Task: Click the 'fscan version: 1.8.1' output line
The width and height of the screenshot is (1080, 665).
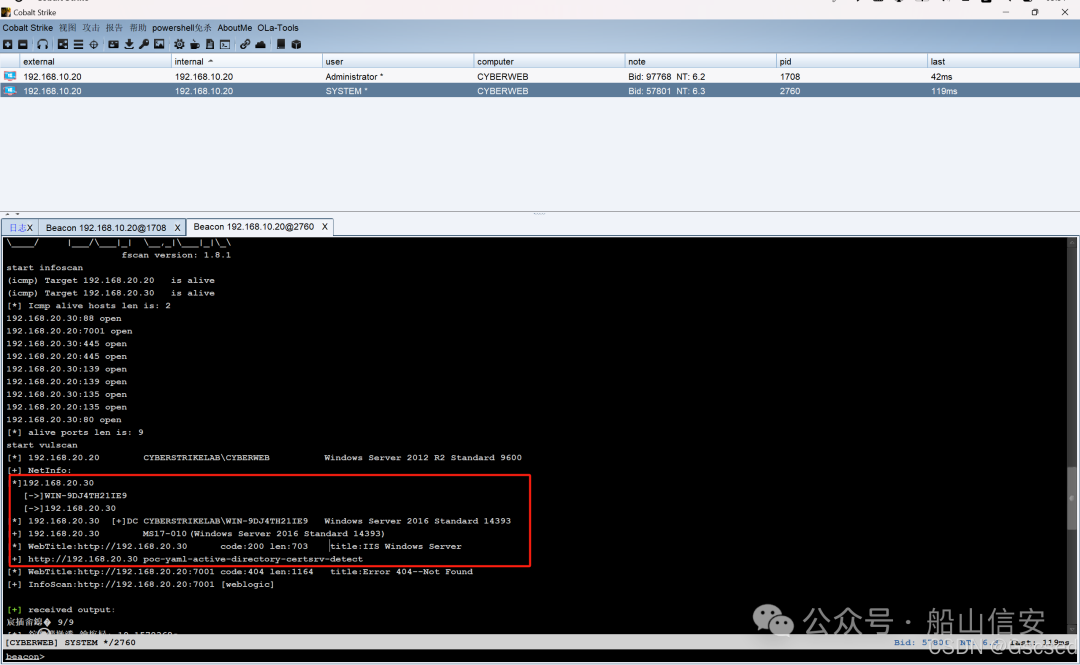Action: tap(176, 255)
